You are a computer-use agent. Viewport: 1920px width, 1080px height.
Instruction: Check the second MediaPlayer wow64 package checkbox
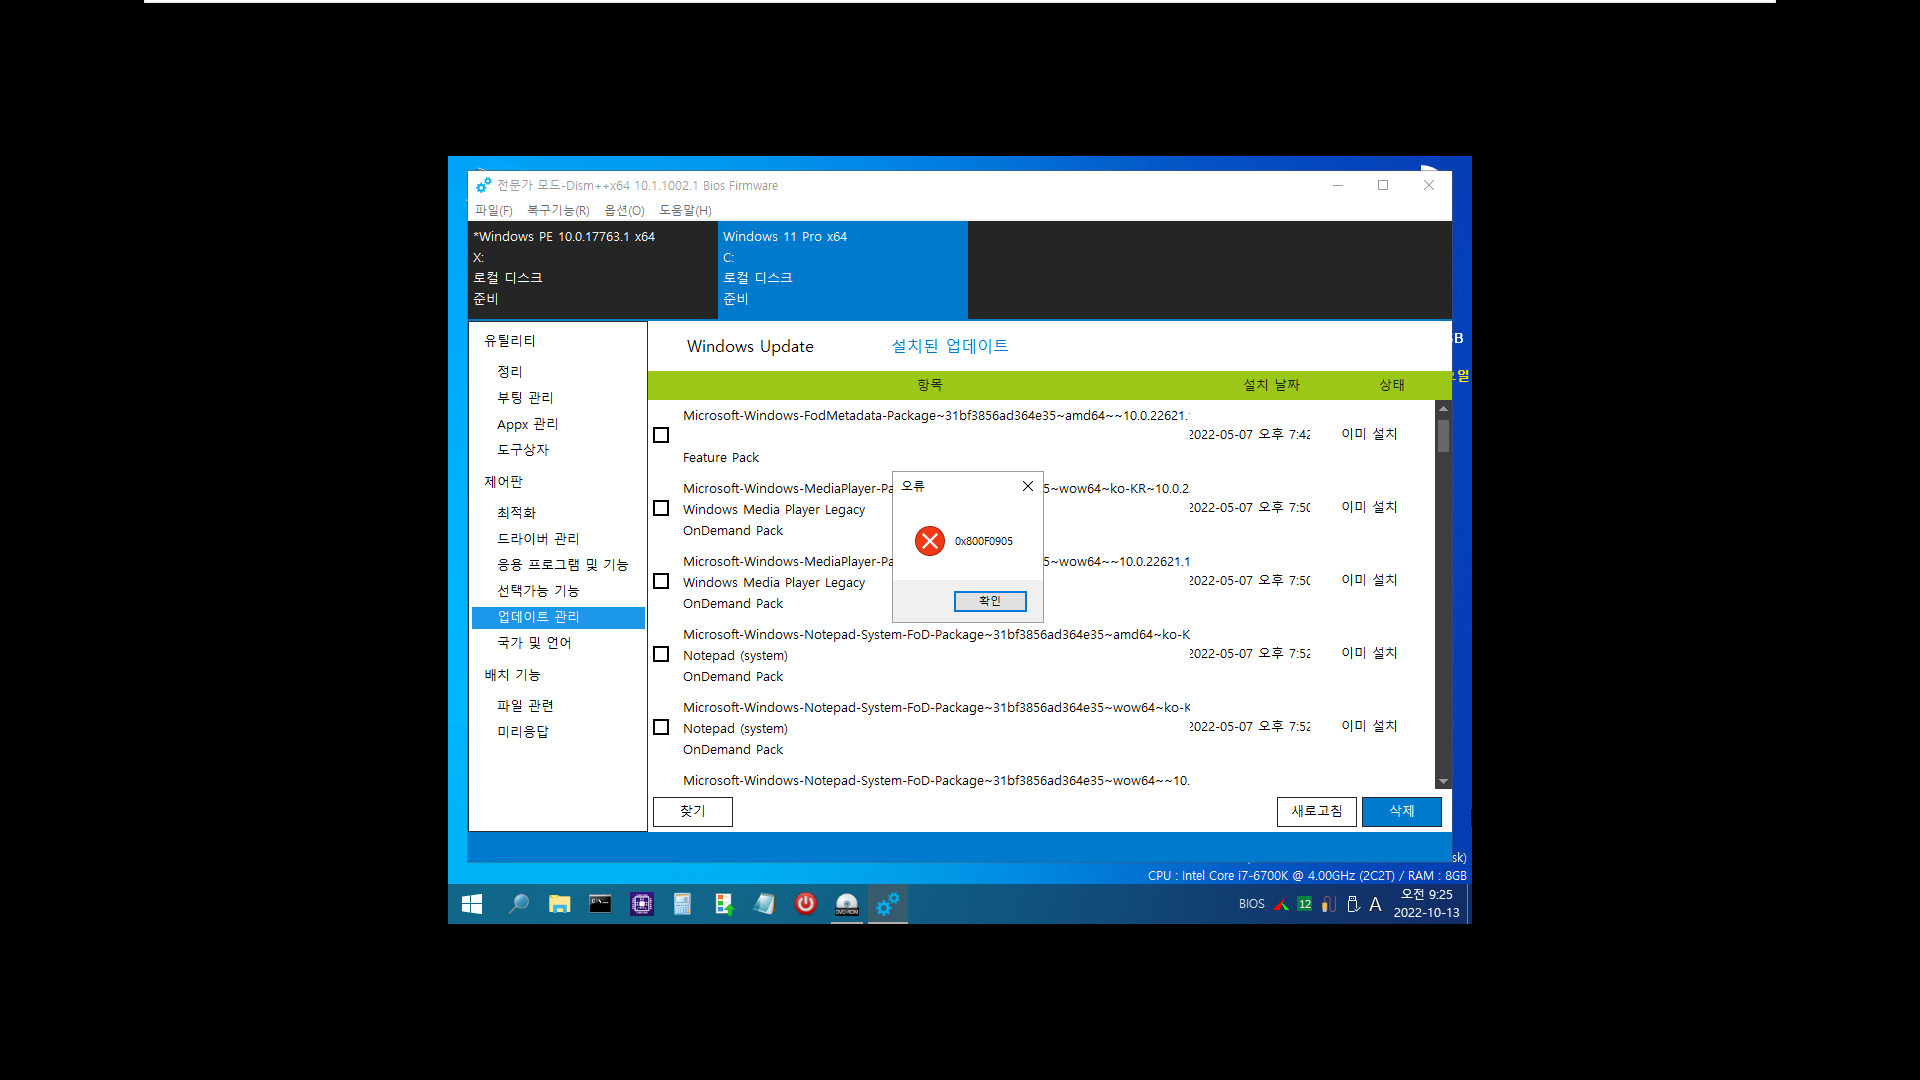661,581
